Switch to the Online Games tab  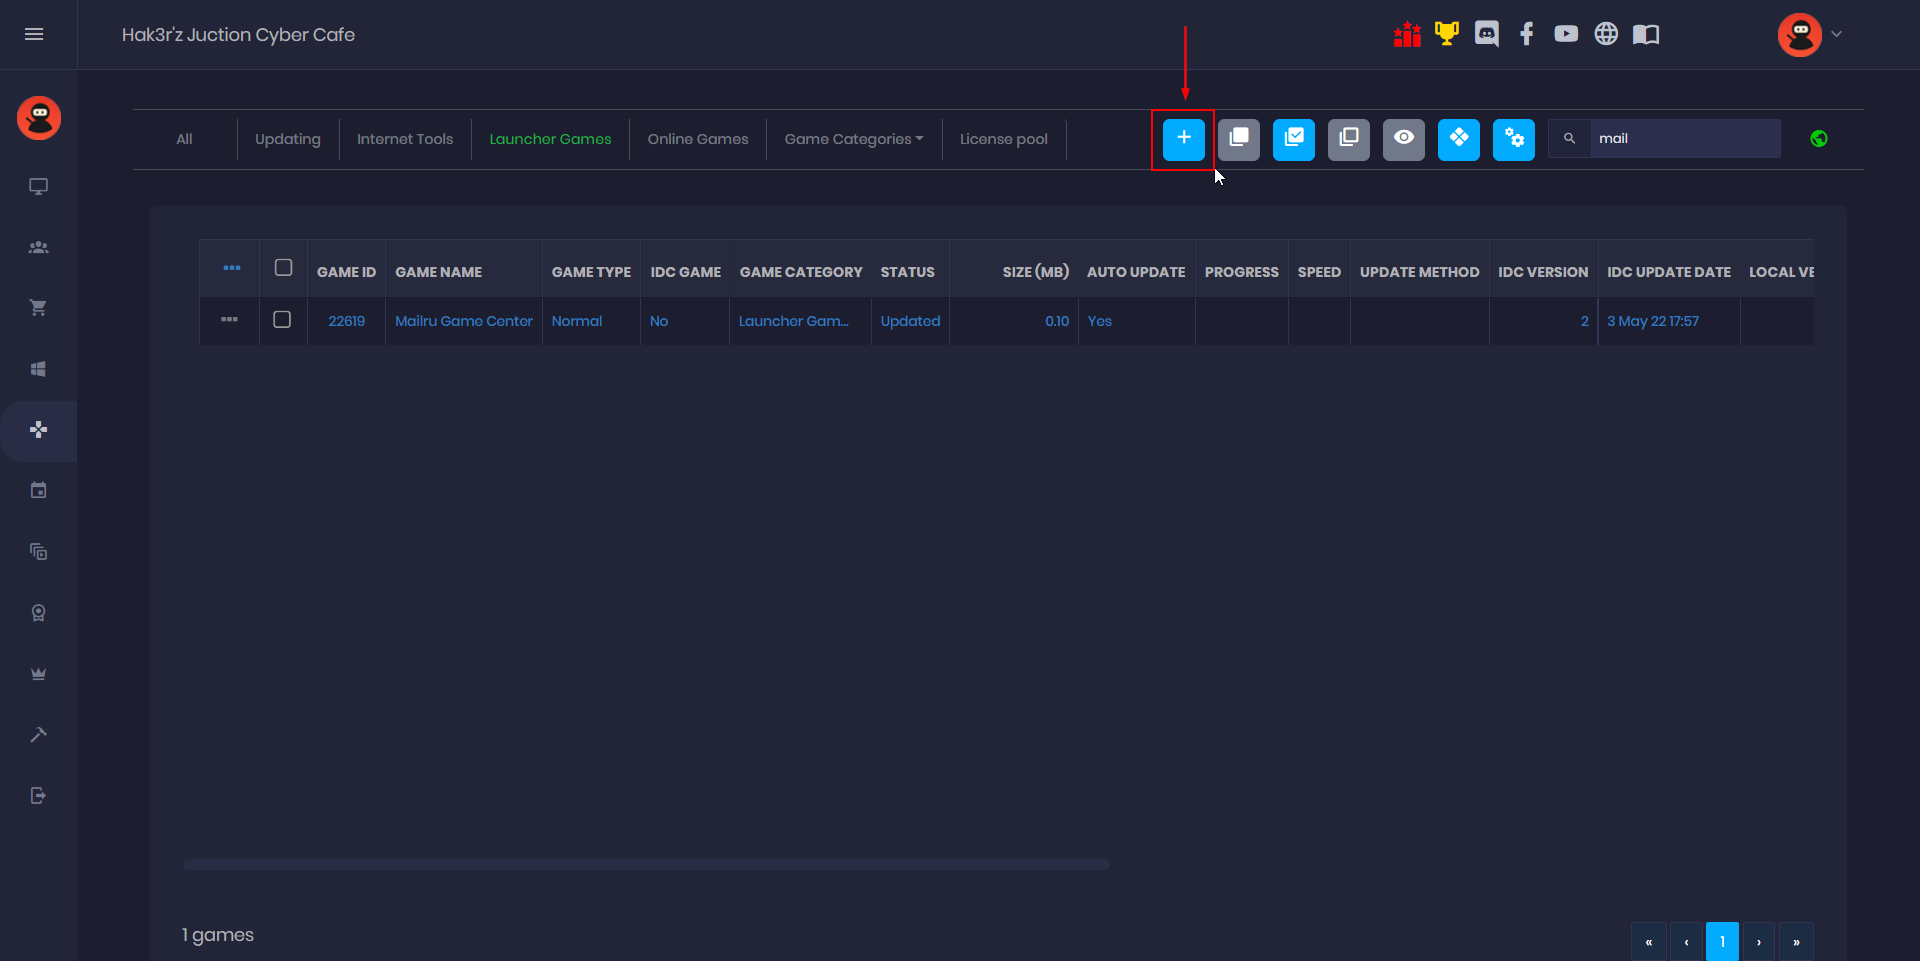pyautogui.click(x=697, y=139)
